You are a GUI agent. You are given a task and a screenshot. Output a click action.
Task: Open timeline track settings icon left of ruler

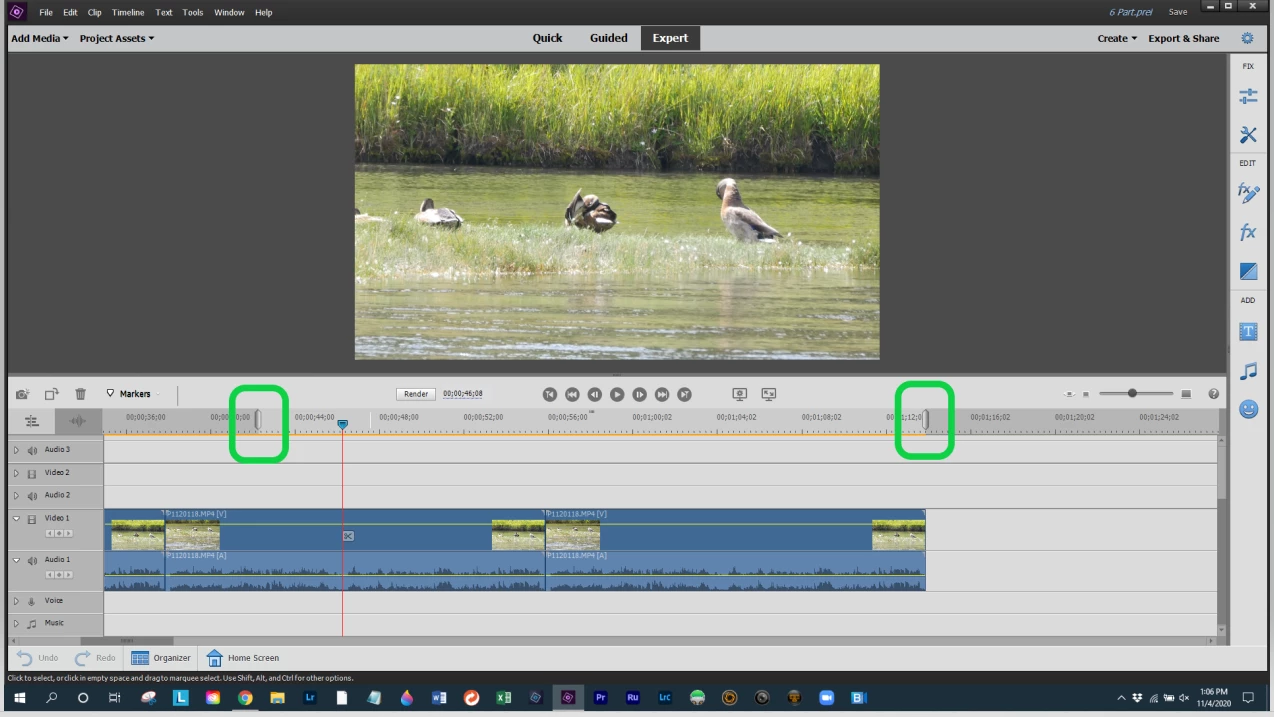[x=32, y=421]
